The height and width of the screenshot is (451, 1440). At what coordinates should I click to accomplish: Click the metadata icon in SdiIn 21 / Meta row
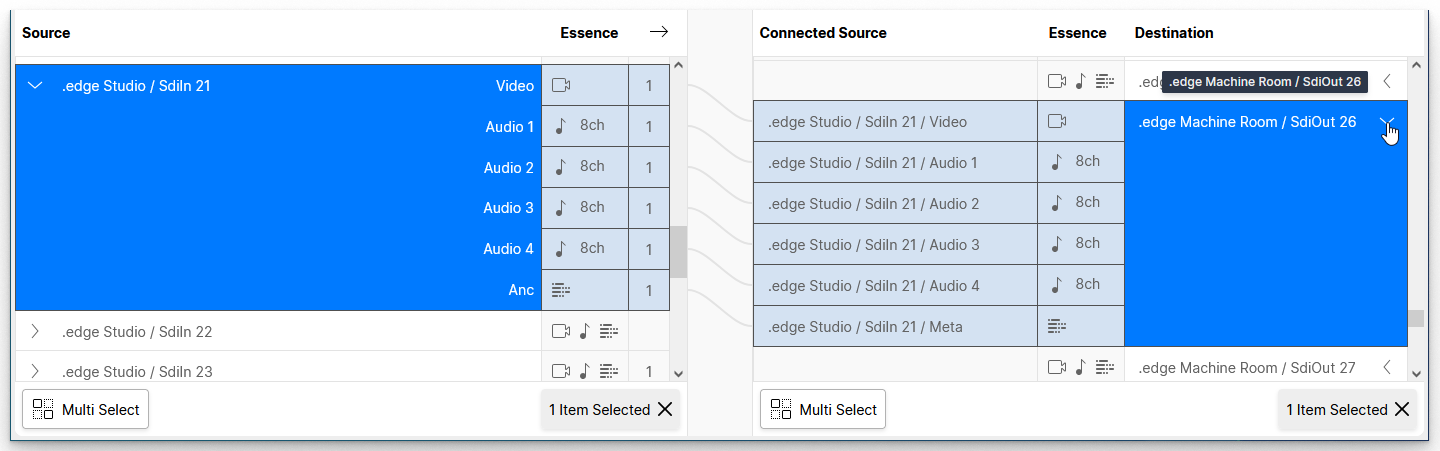click(1057, 326)
